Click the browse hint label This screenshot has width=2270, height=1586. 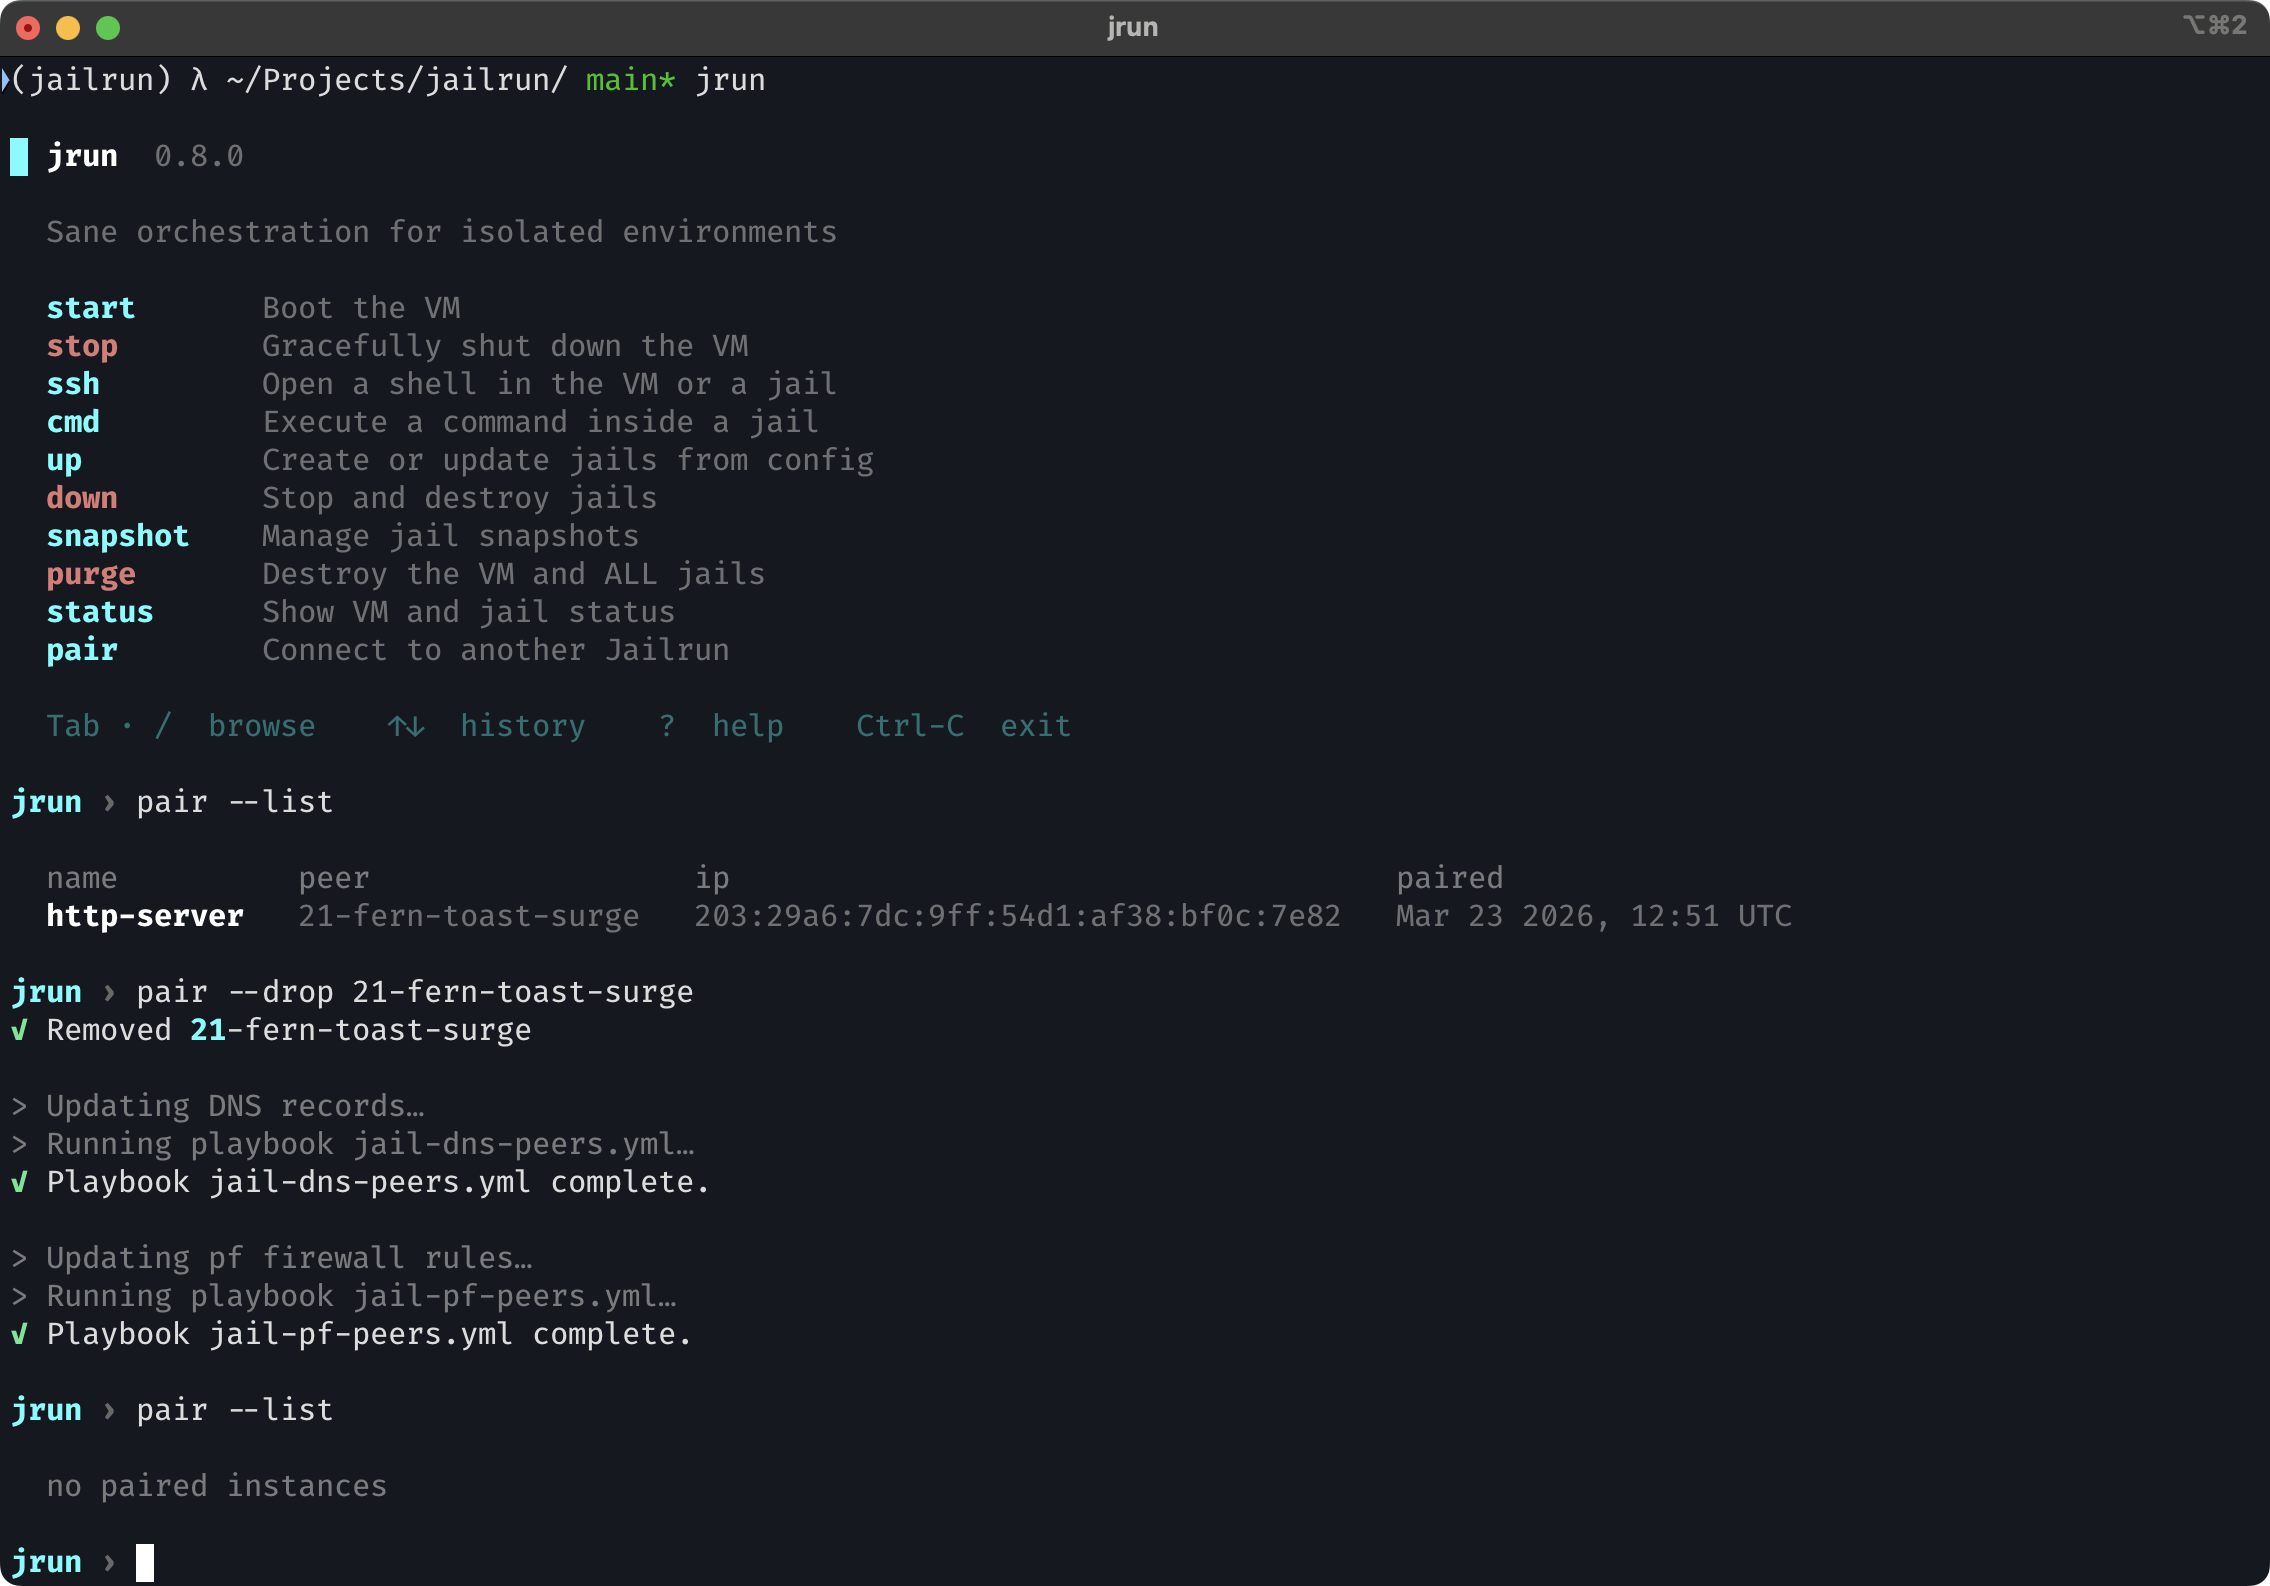[262, 726]
